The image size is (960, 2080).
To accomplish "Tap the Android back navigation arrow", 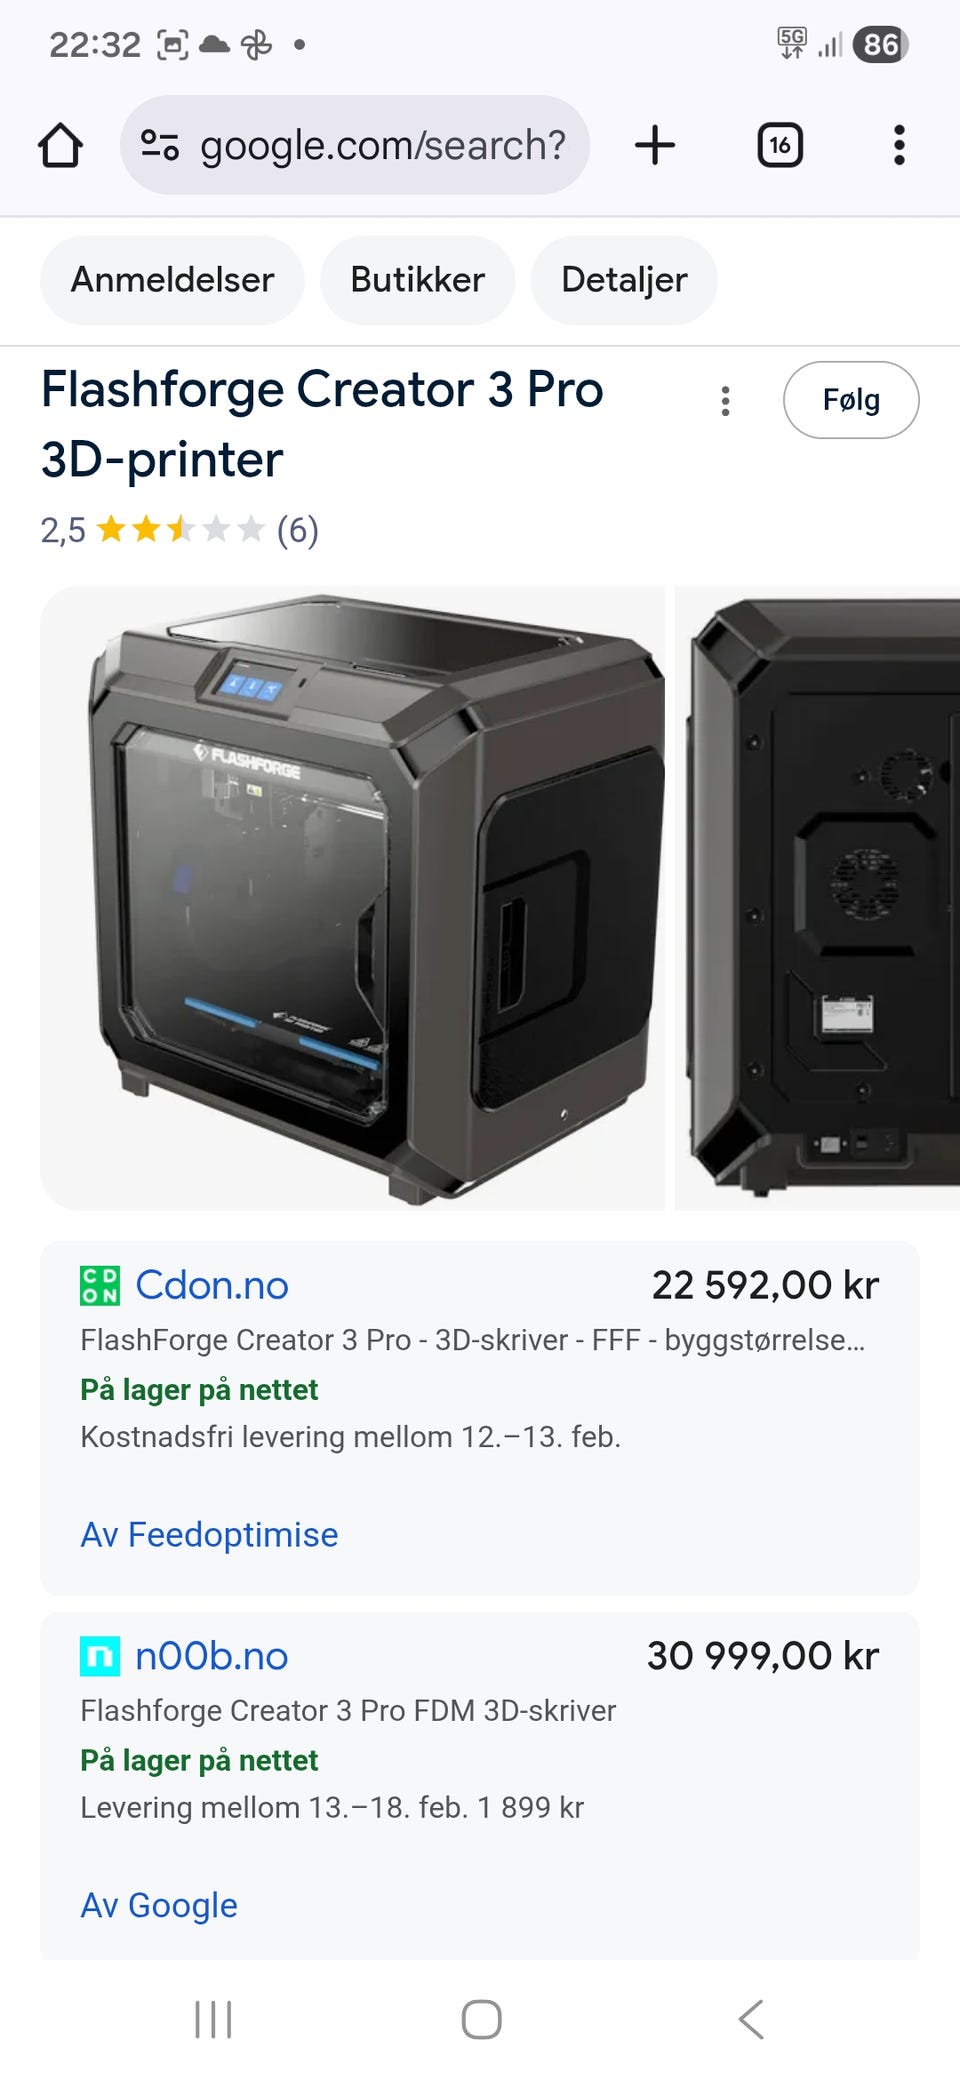I will point(751,2019).
